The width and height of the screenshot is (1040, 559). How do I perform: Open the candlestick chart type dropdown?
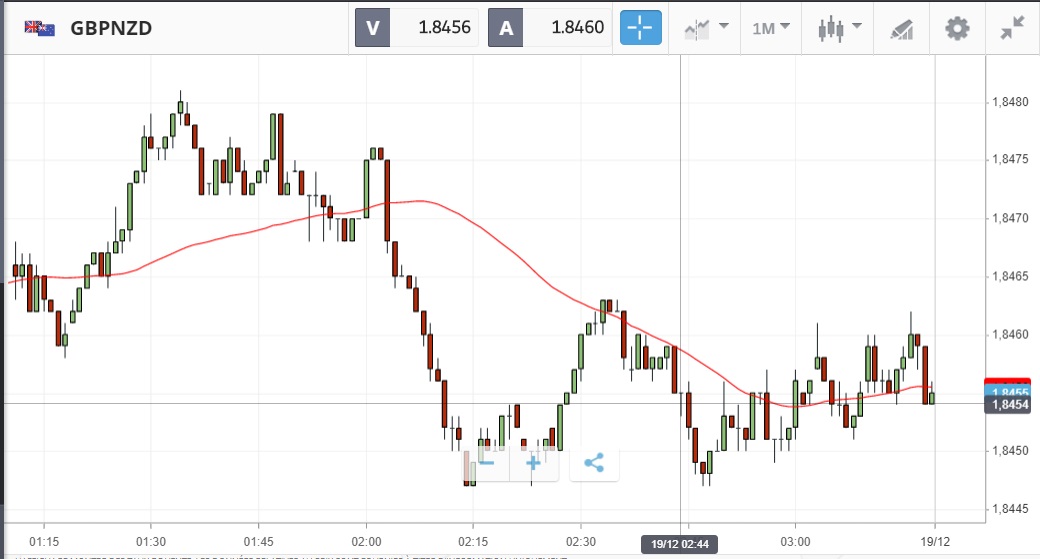[x=838, y=28]
